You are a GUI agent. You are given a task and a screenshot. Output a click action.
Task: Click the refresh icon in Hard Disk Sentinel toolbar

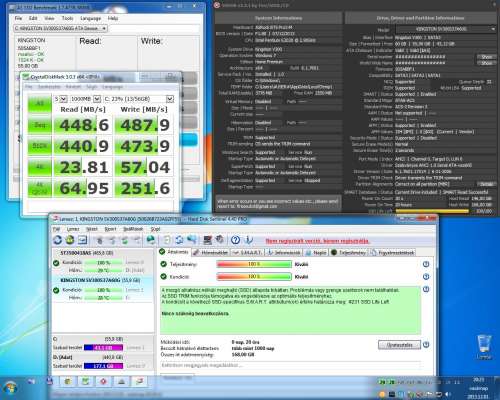[x=57, y=240]
